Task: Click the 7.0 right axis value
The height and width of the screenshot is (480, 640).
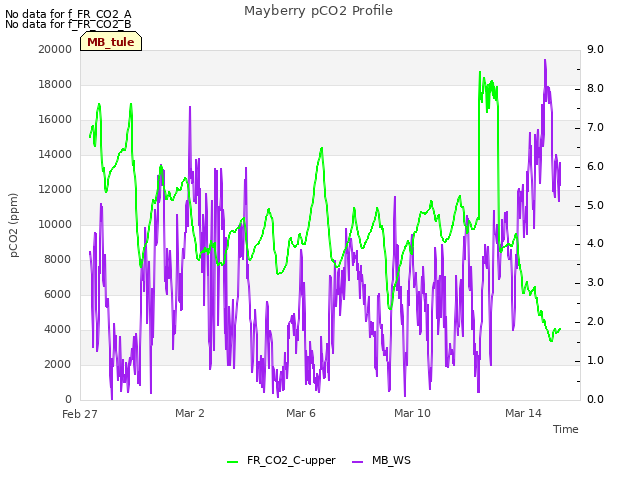Action: click(x=595, y=127)
